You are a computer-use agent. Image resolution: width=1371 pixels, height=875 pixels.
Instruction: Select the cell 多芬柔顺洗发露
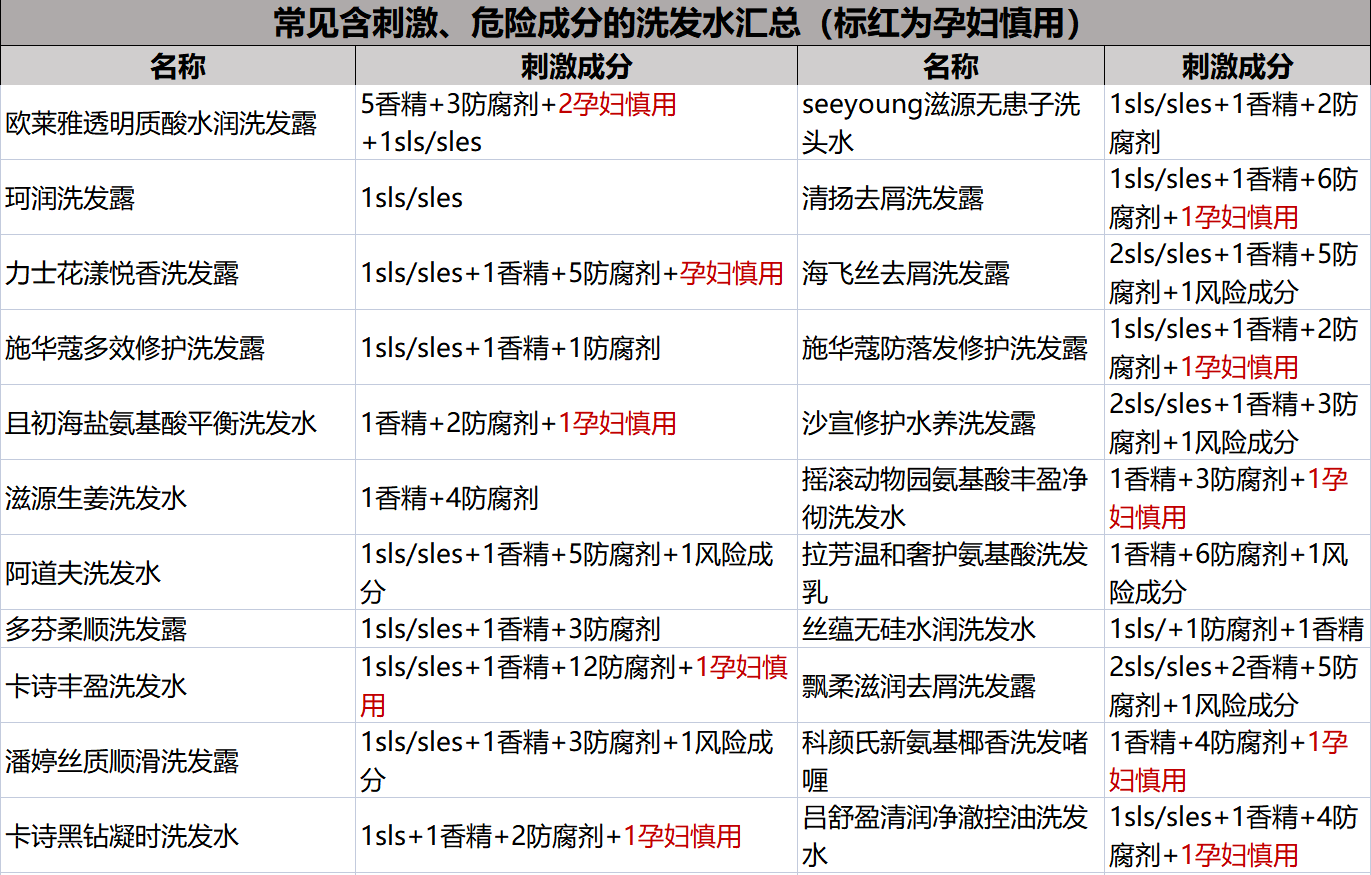178,629
